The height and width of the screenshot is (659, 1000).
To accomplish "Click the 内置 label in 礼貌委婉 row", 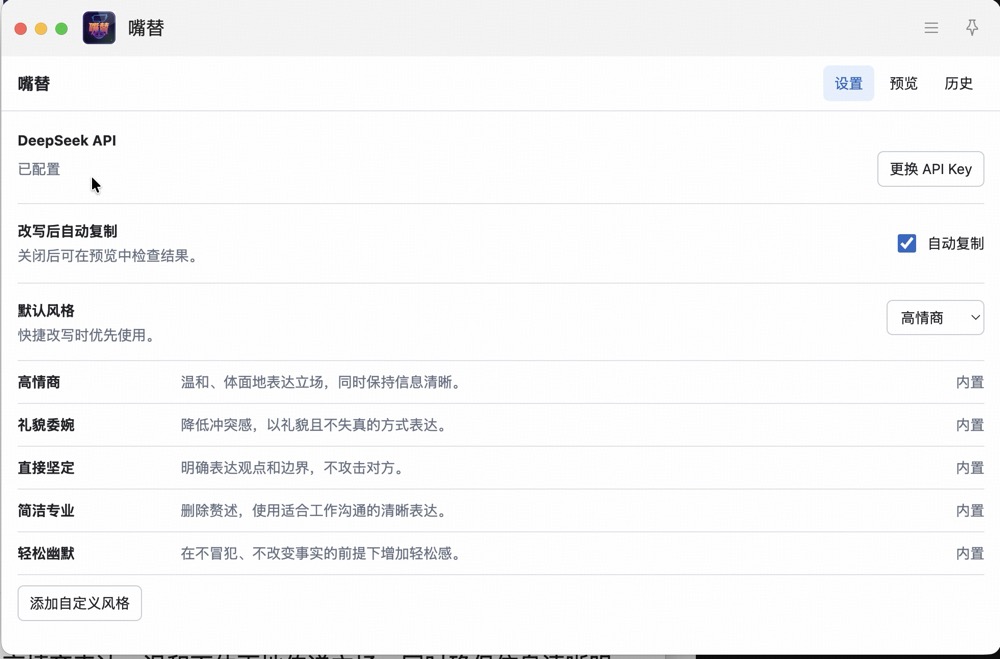I will (969, 425).
